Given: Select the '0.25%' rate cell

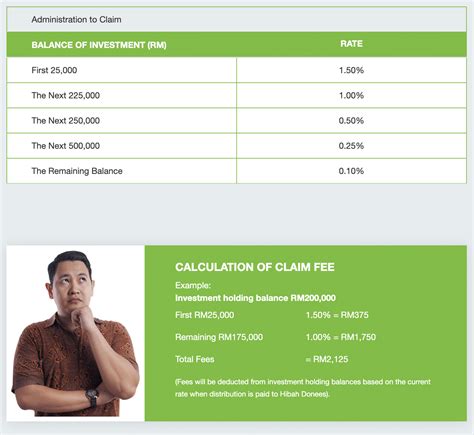Looking at the screenshot, I should (351, 146).
